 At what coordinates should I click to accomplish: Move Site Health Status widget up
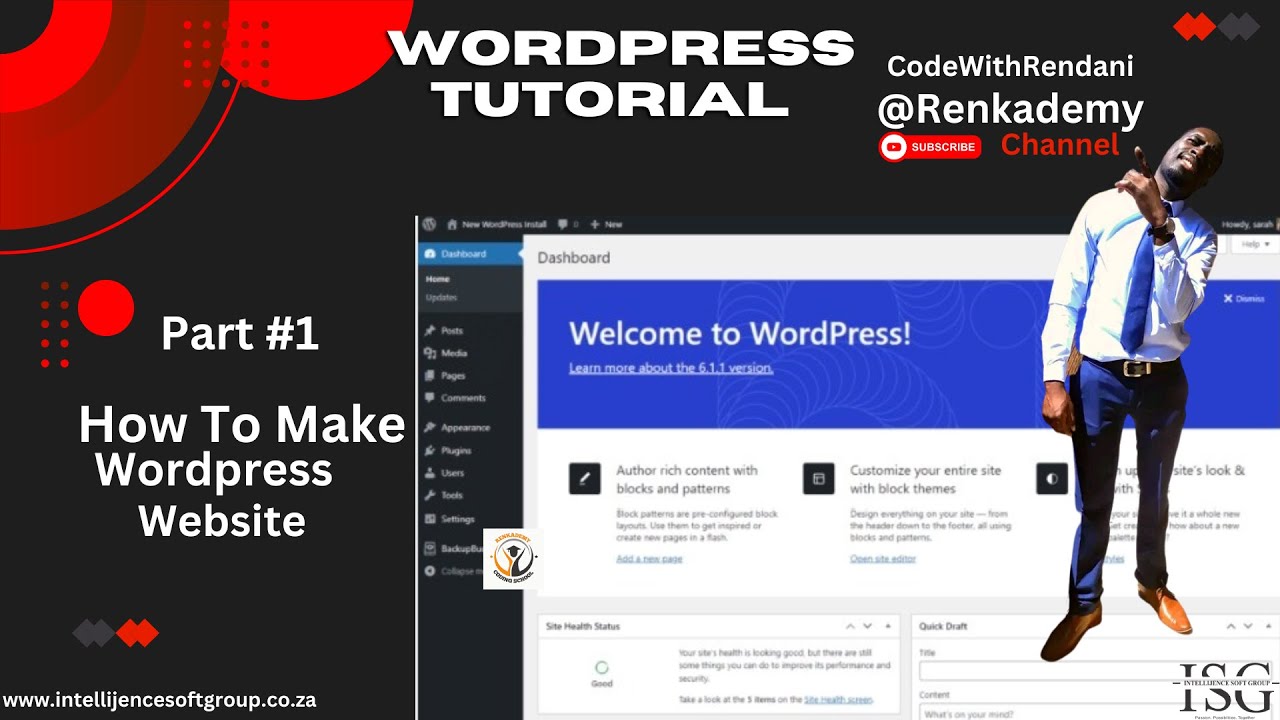850,626
